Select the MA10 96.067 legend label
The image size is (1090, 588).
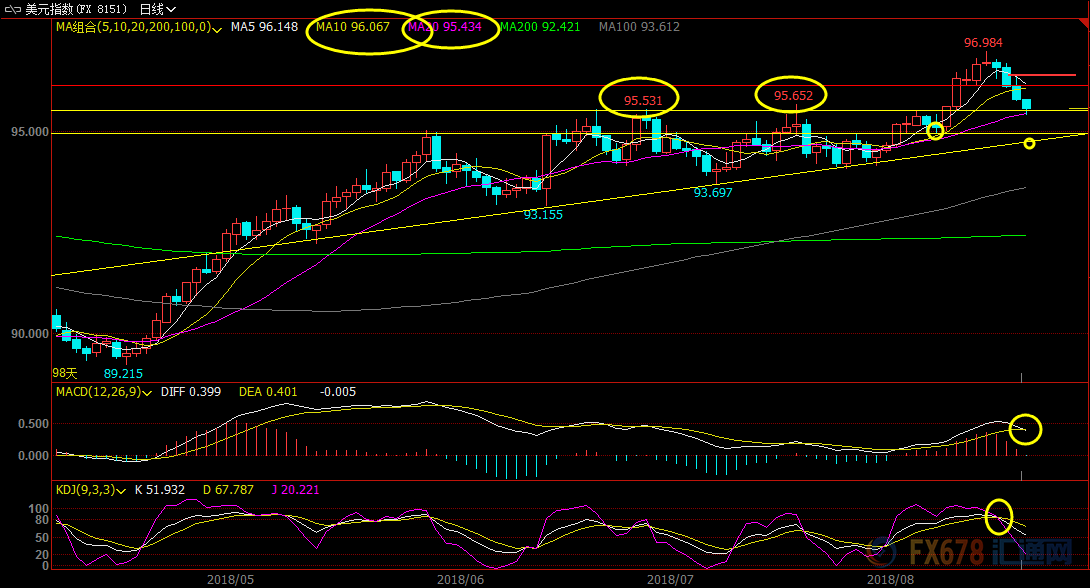(352, 27)
